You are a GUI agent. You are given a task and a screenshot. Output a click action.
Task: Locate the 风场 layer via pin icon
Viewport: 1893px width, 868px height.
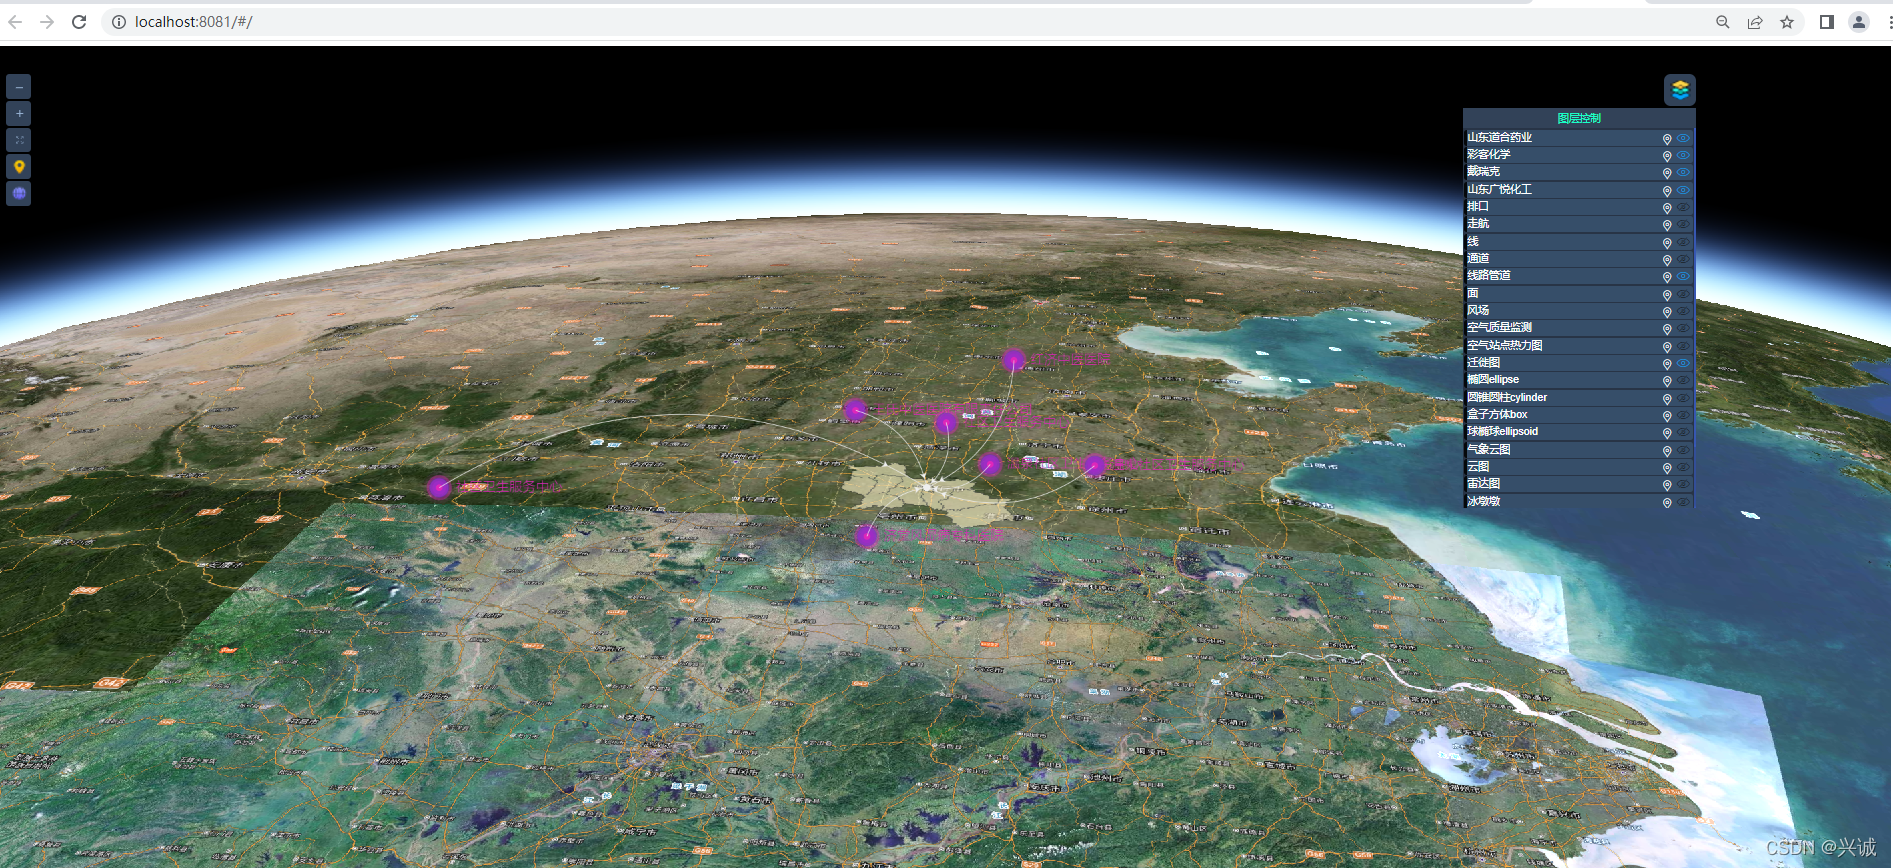pyautogui.click(x=1667, y=312)
